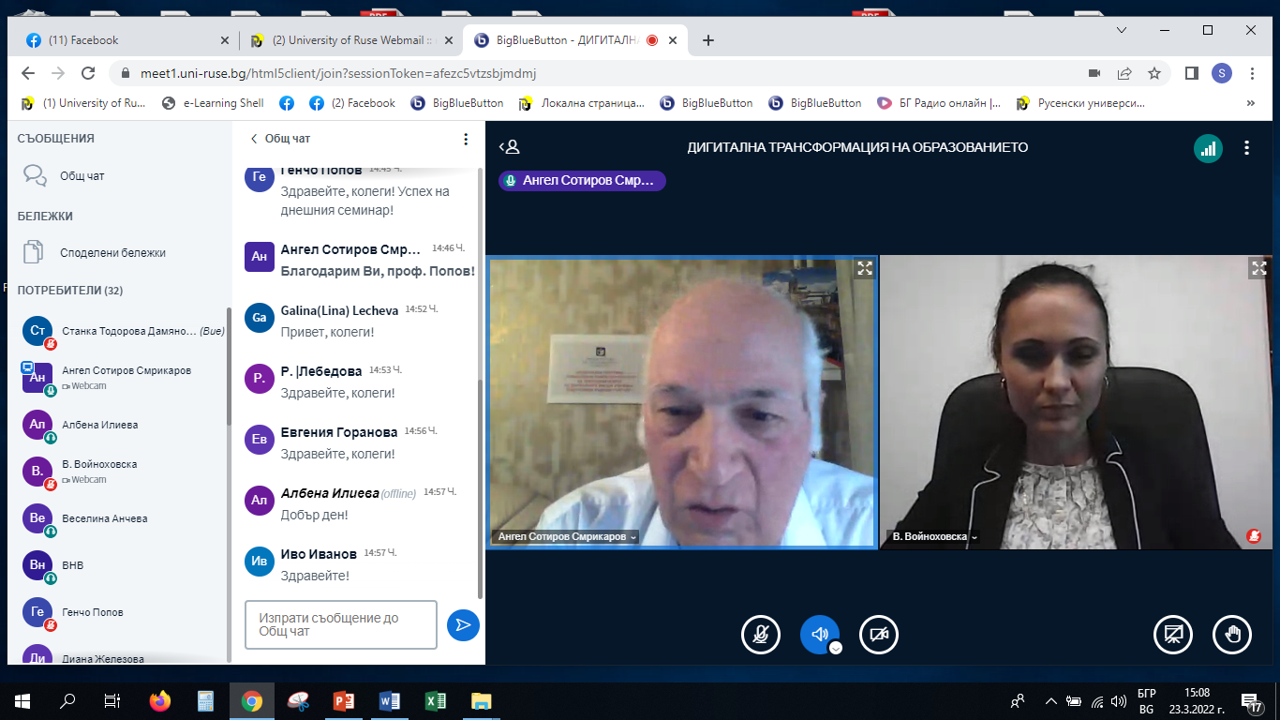Viewport: 1280px width, 720px height.
Task: Open chat options three-dot menu
Action: pos(465,139)
